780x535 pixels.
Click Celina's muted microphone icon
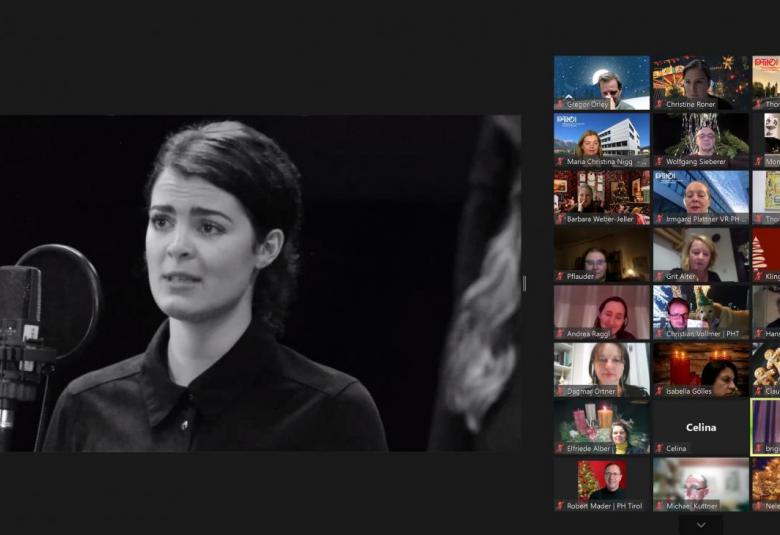click(x=659, y=449)
